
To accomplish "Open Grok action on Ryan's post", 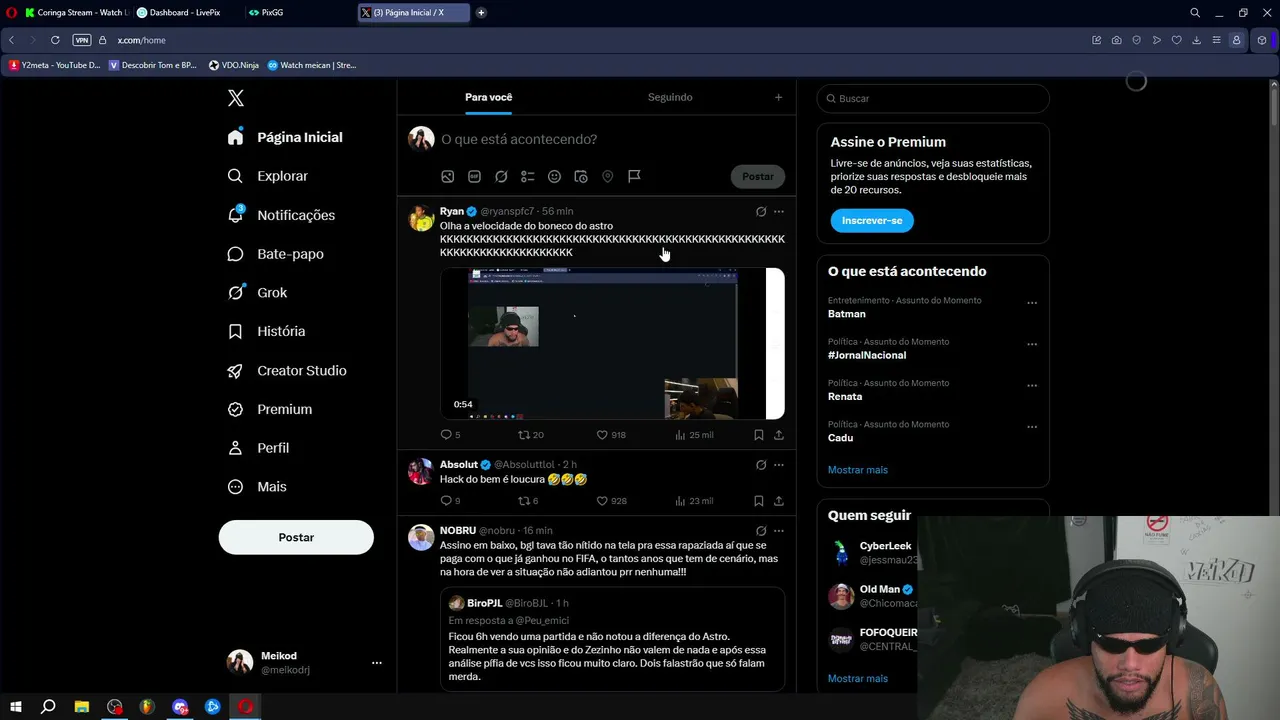I will pos(761,212).
